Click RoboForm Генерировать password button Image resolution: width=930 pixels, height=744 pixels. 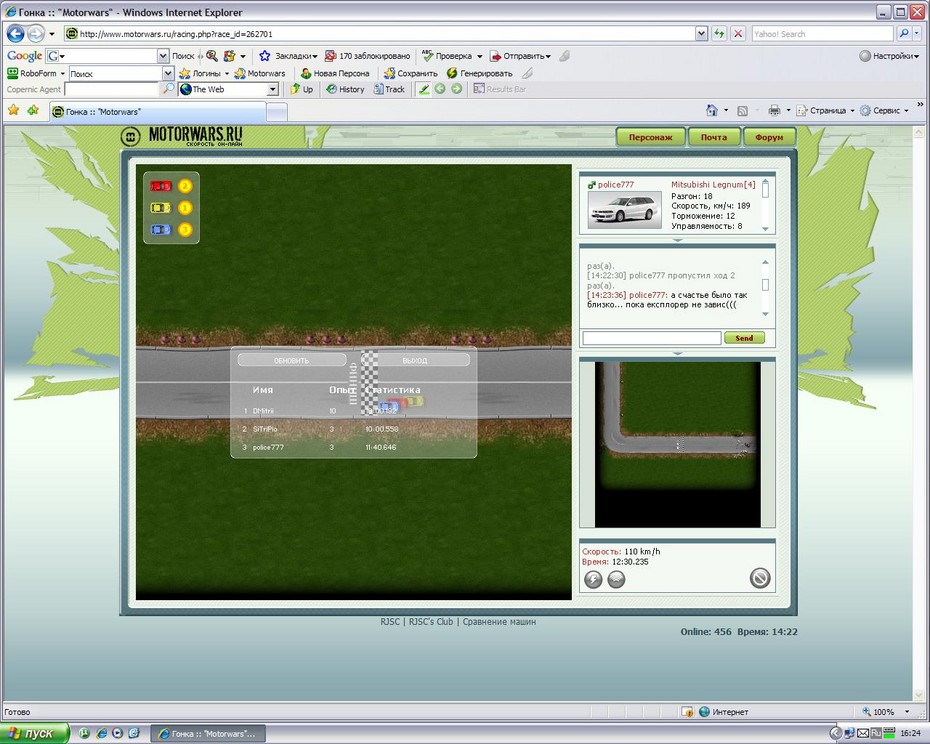coord(479,74)
